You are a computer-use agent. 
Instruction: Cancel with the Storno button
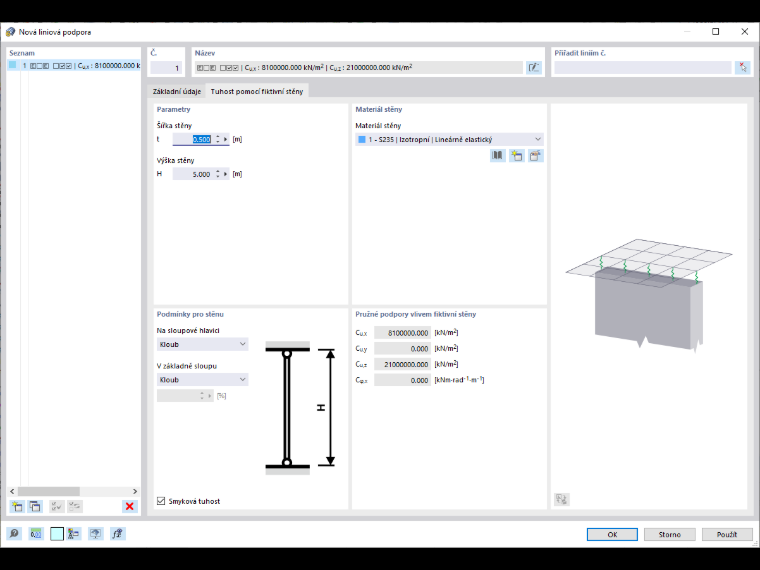coord(669,534)
